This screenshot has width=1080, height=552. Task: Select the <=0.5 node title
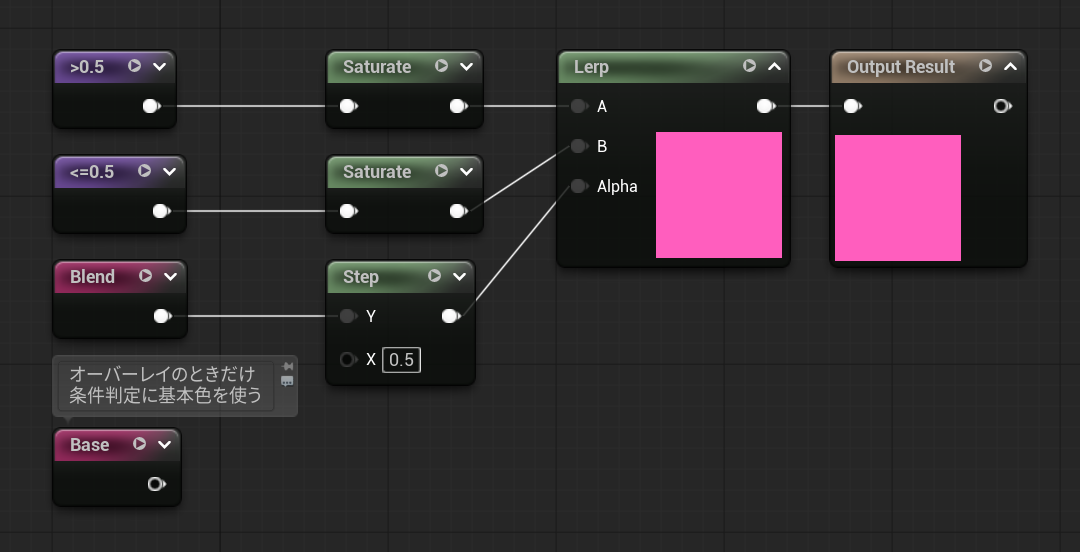[92, 172]
